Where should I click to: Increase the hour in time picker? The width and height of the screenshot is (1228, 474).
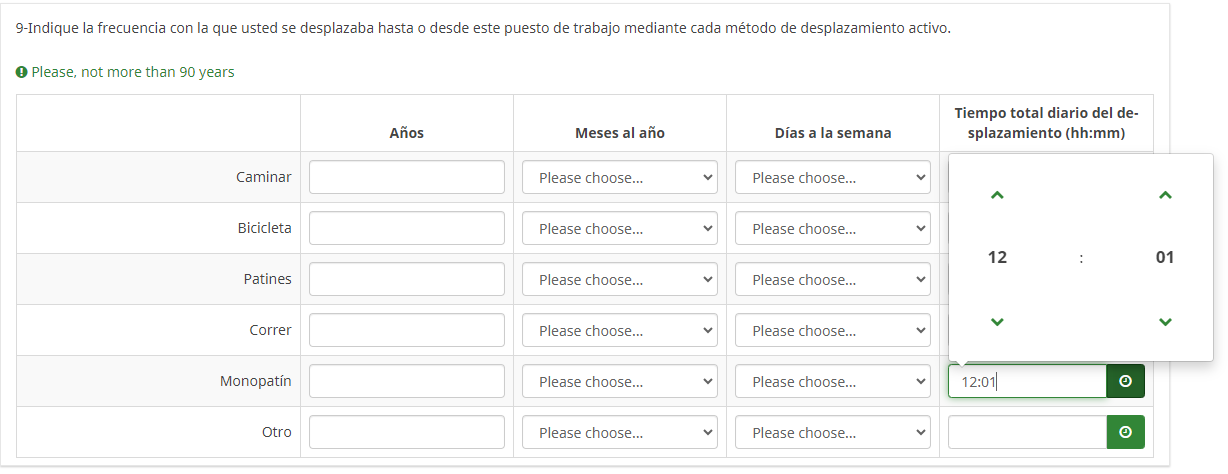tap(997, 196)
